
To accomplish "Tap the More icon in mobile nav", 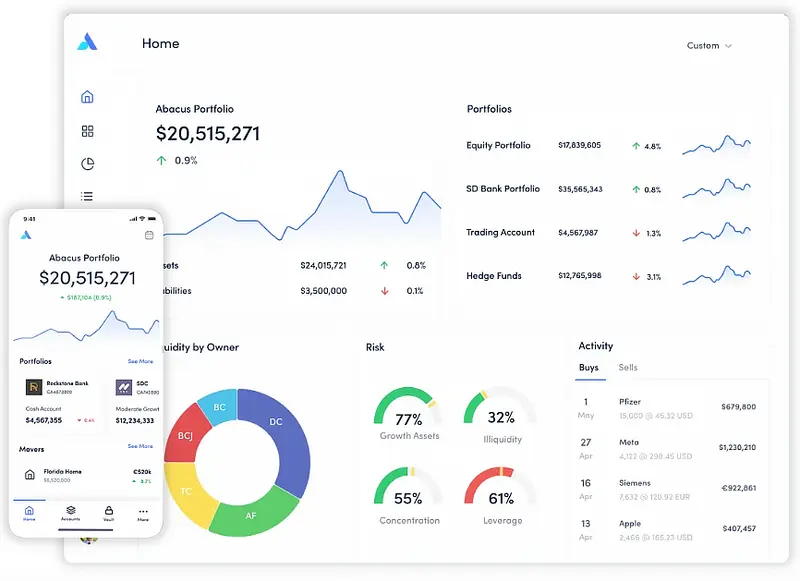I will (x=143, y=512).
